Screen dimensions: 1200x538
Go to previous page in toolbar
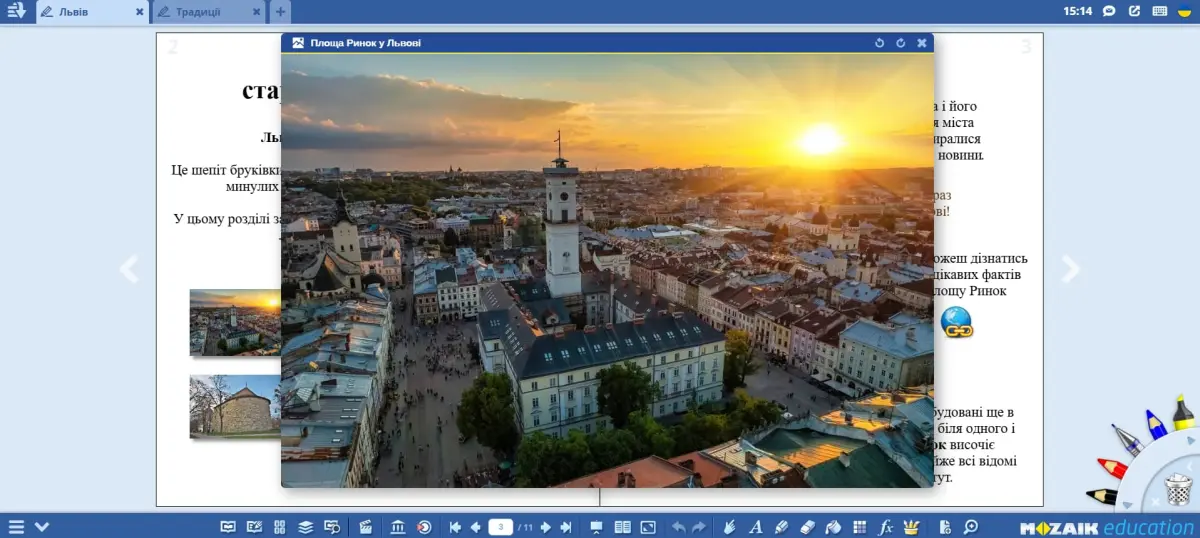(x=475, y=526)
